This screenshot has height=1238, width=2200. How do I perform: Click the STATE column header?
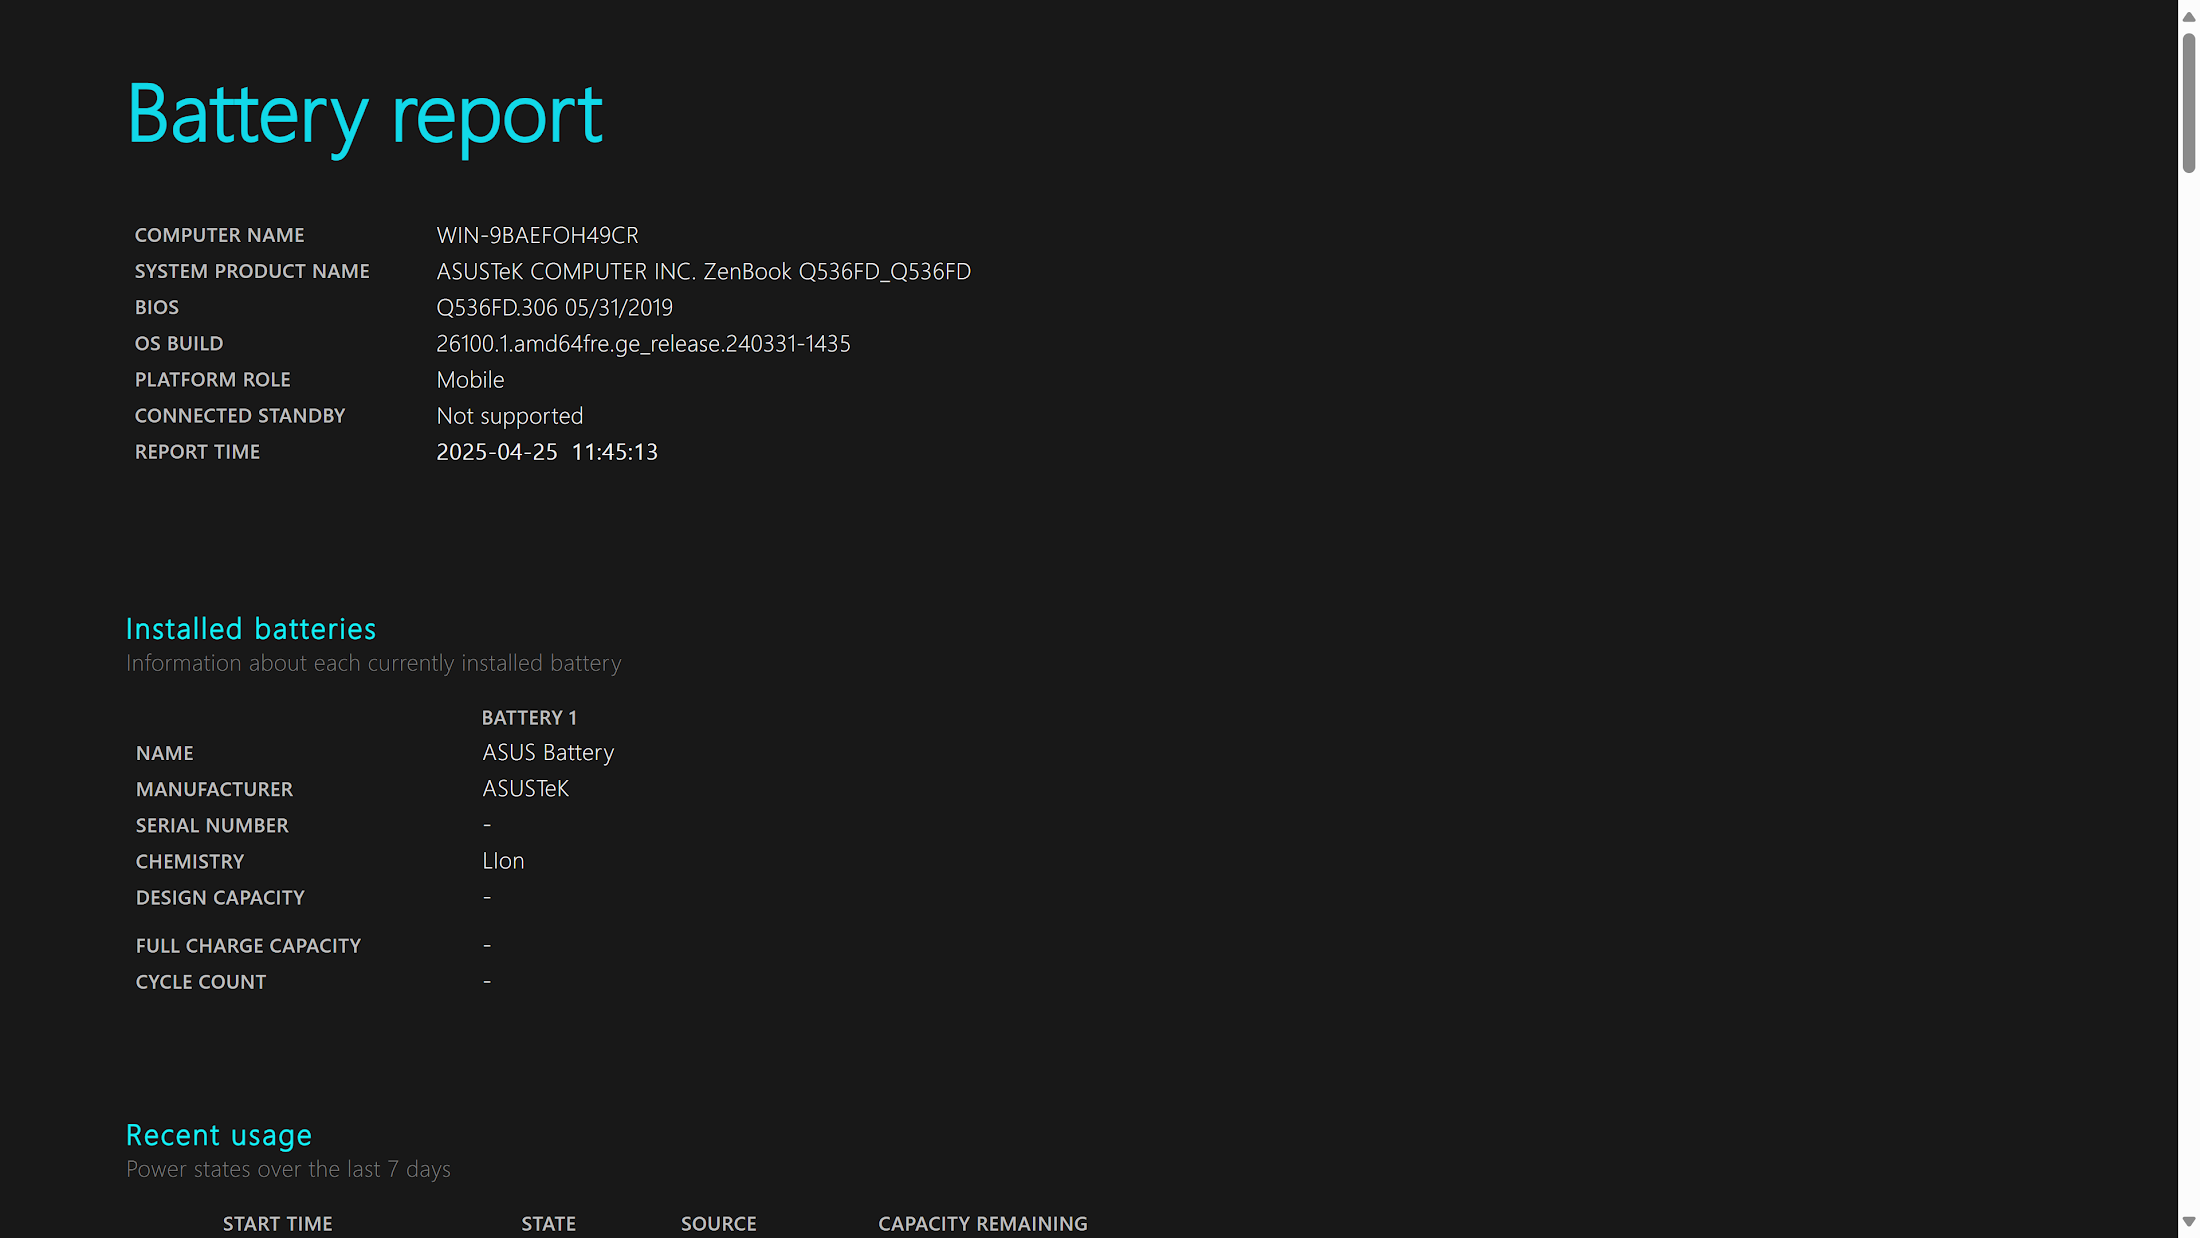coord(548,1224)
